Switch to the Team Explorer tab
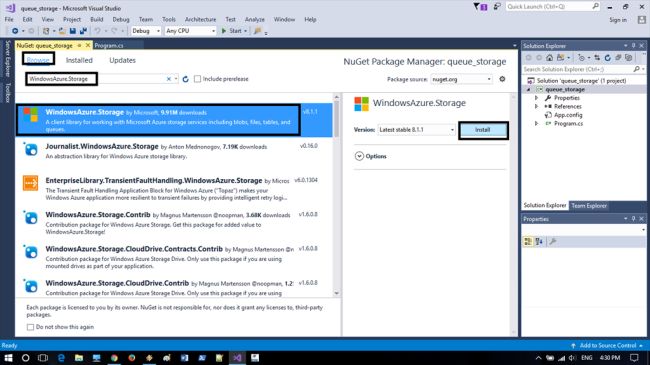 [589, 206]
